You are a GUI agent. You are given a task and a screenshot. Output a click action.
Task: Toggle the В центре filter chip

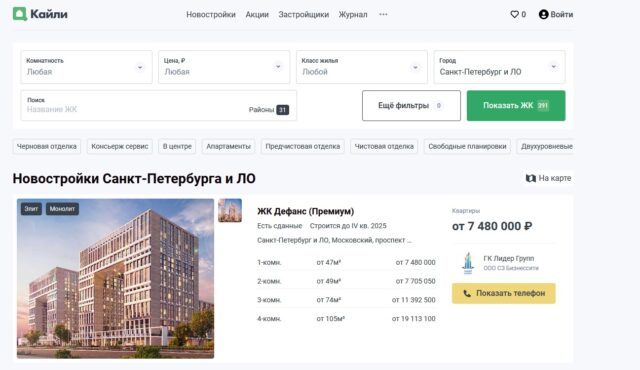point(177,146)
